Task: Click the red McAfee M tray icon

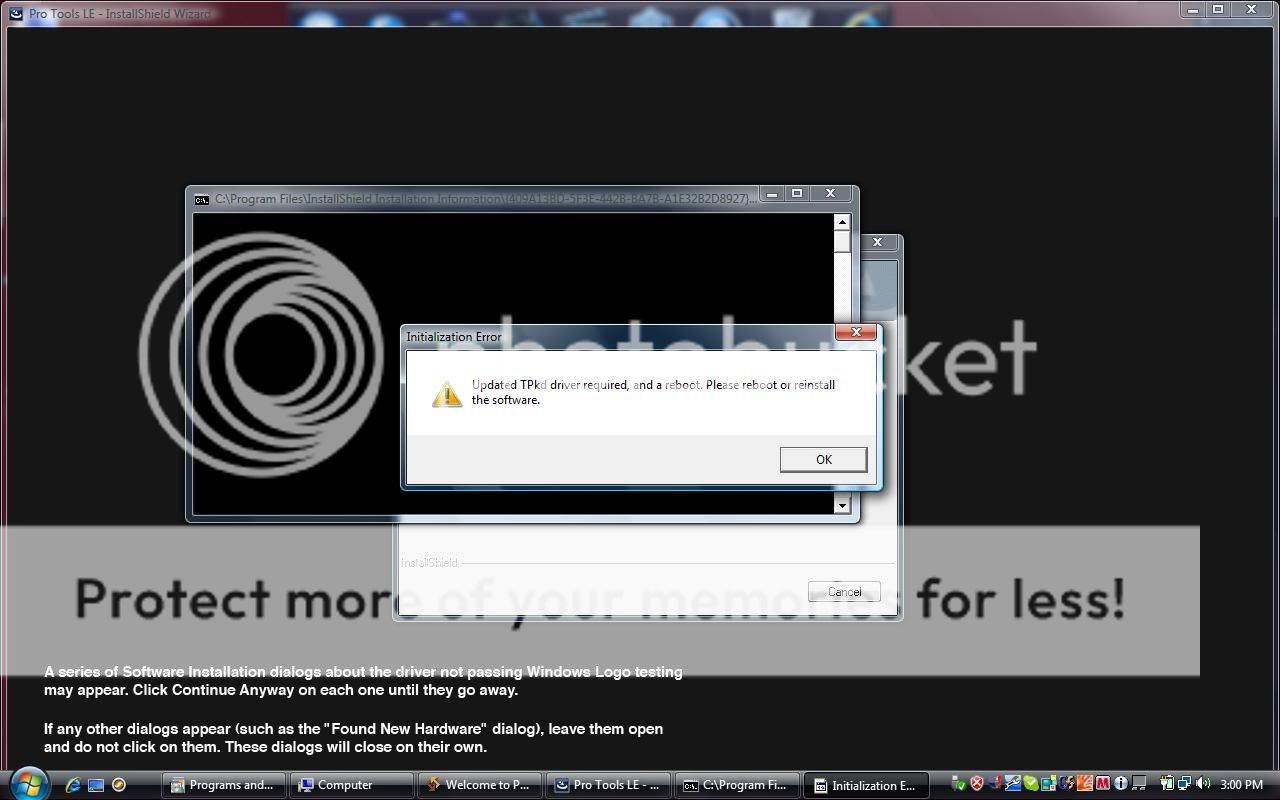Action: coord(1103,784)
